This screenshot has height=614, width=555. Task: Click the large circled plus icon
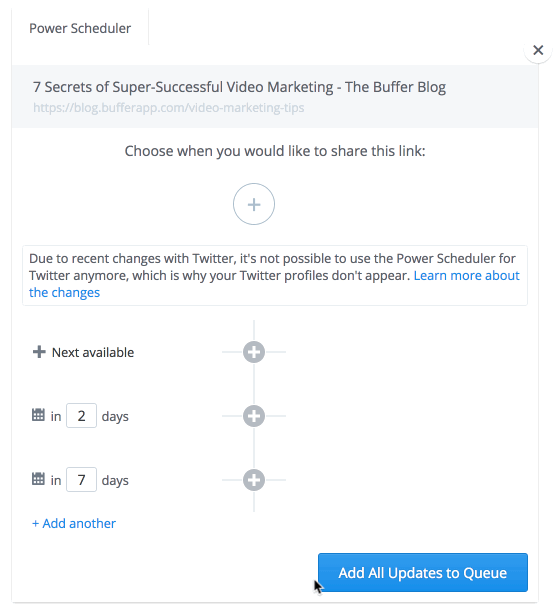tap(254, 204)
